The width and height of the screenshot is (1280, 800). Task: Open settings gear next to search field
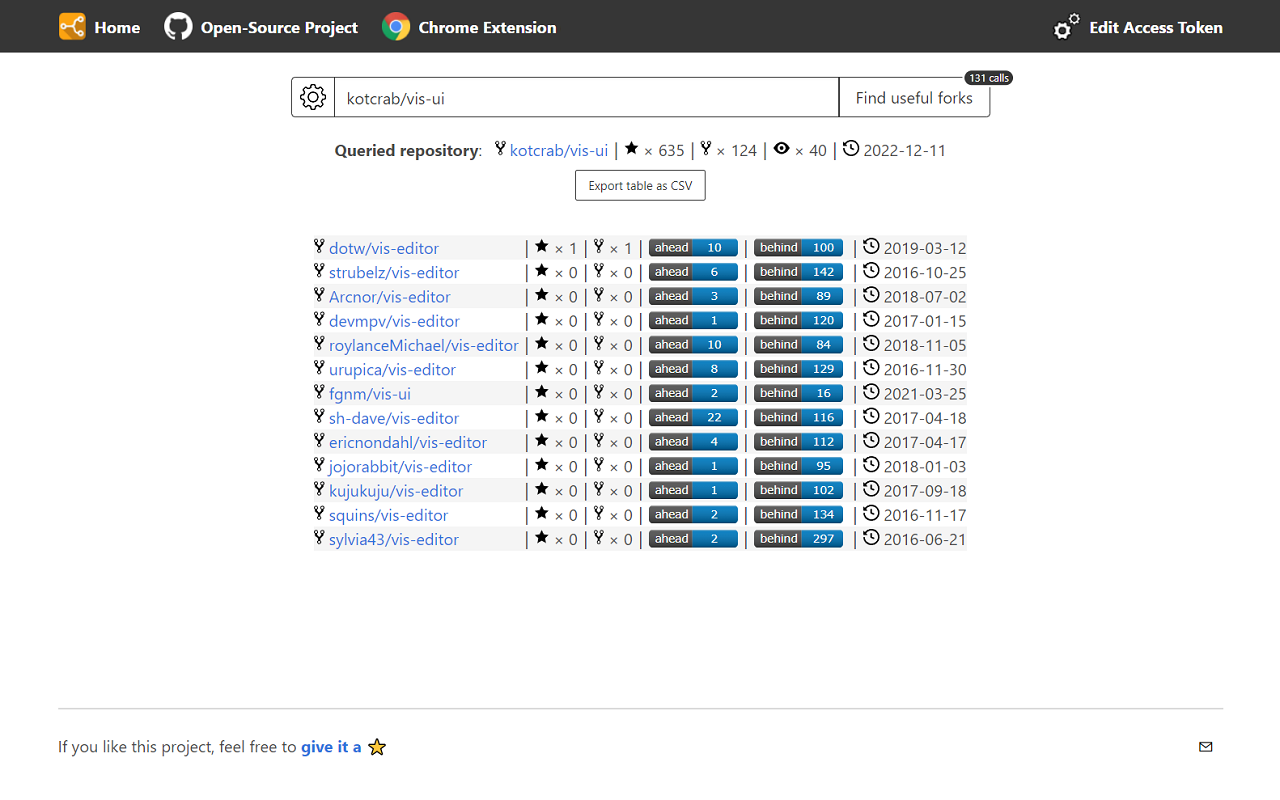click(313, 97)
